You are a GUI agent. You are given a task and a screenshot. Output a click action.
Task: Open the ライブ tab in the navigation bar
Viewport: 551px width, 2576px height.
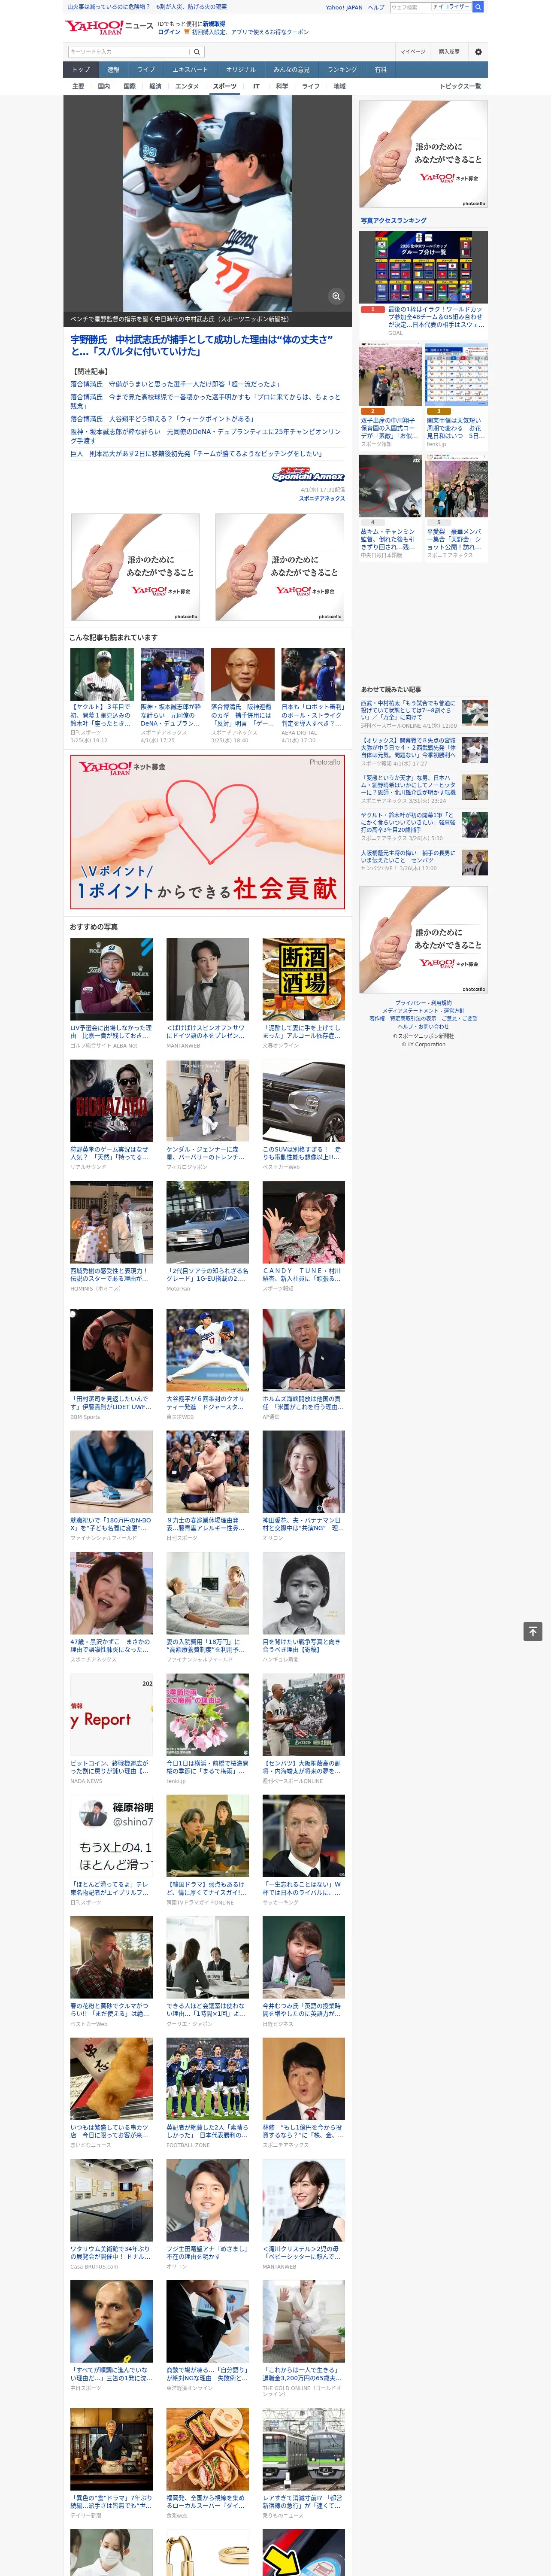point(146,70)
